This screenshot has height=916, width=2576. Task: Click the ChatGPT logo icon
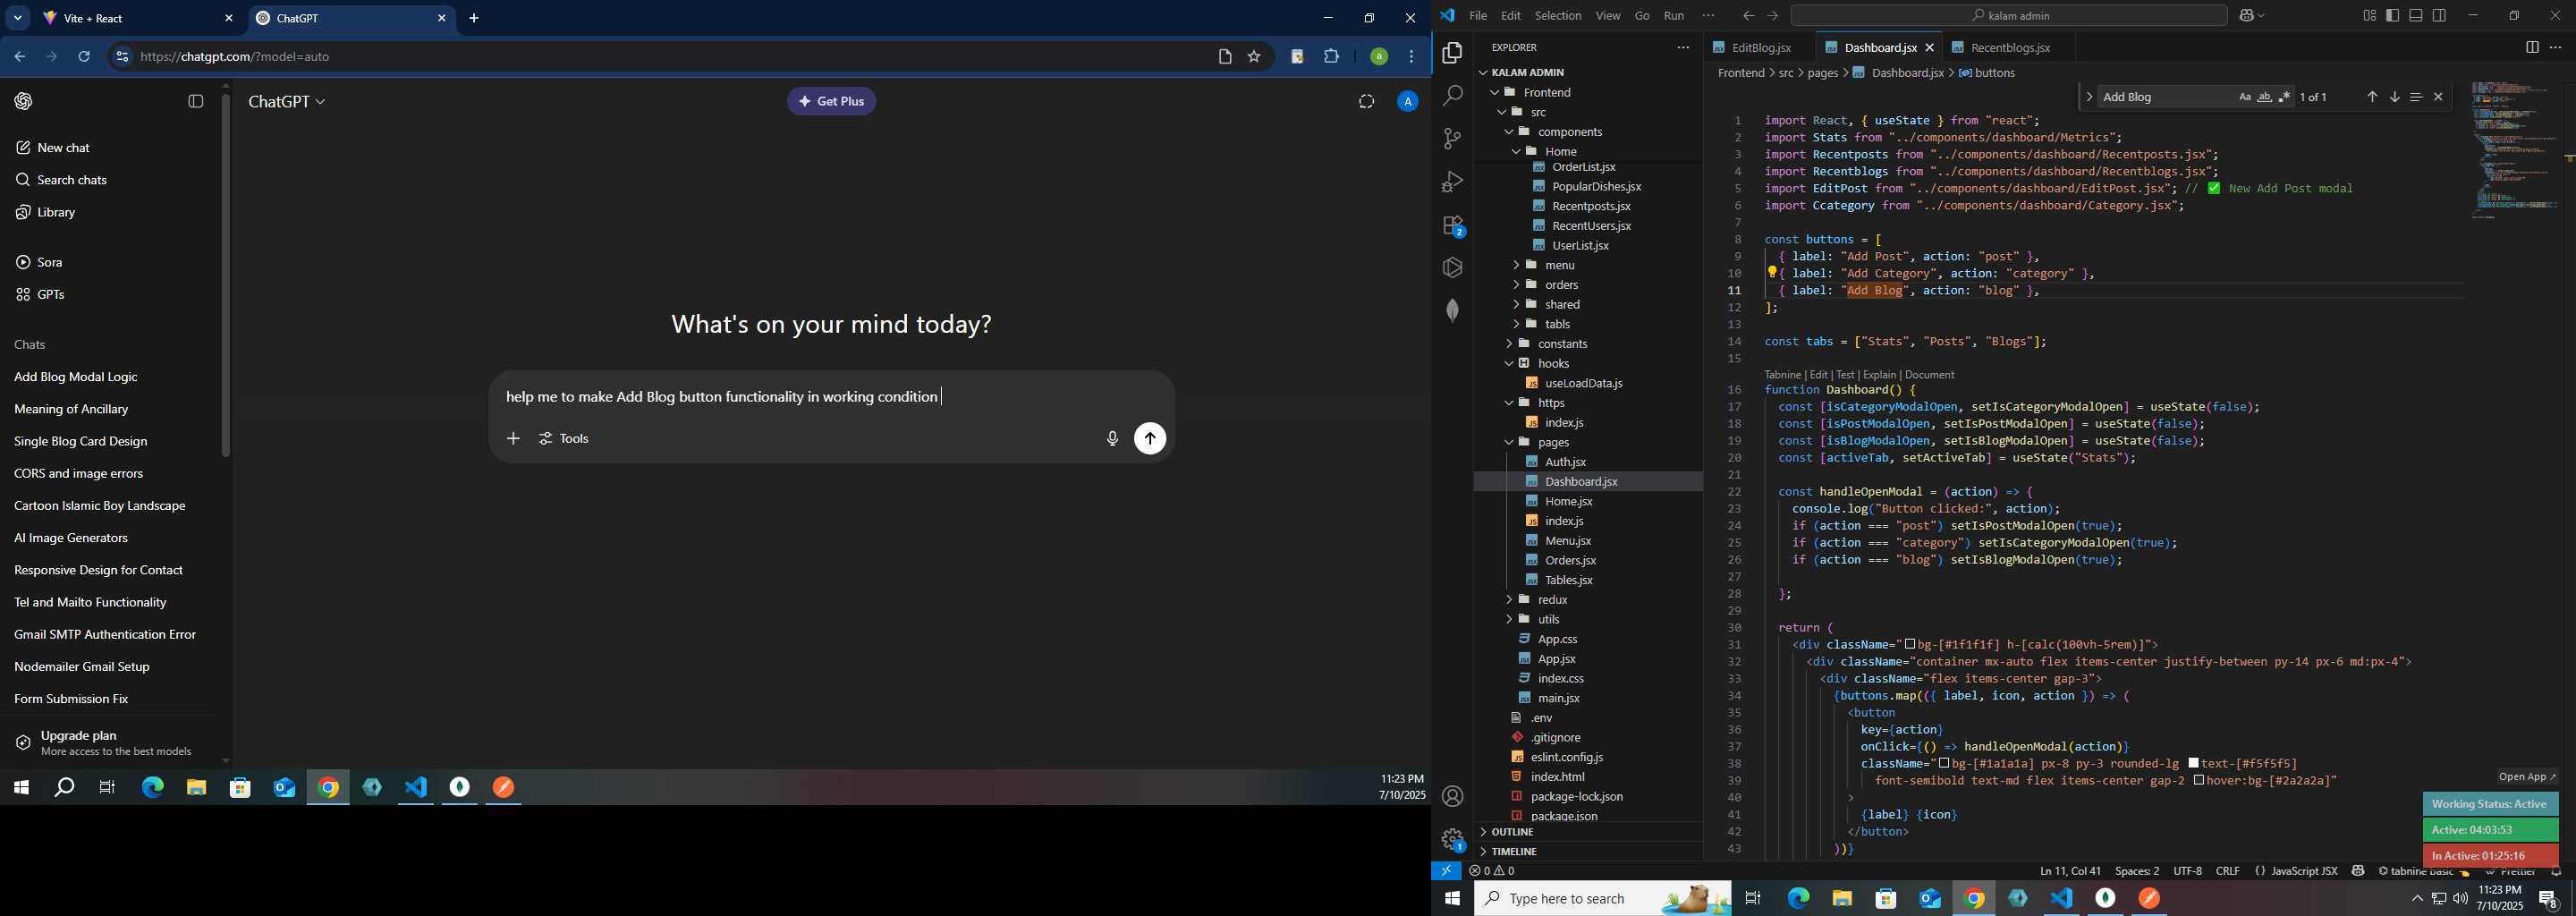coord(24,101)
